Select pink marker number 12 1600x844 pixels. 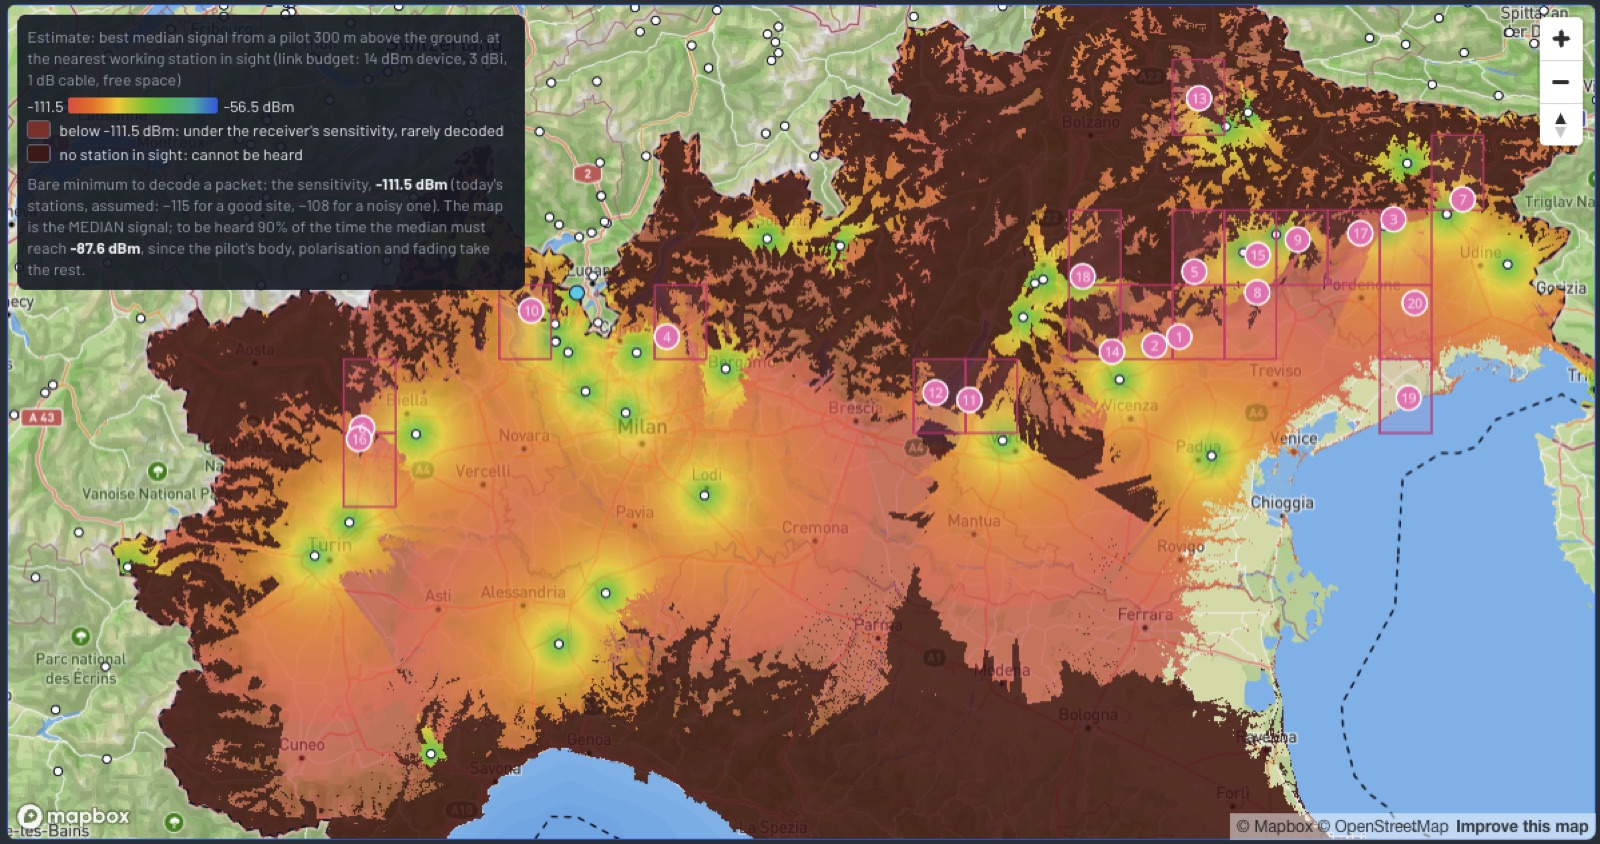tap(935, 392)
